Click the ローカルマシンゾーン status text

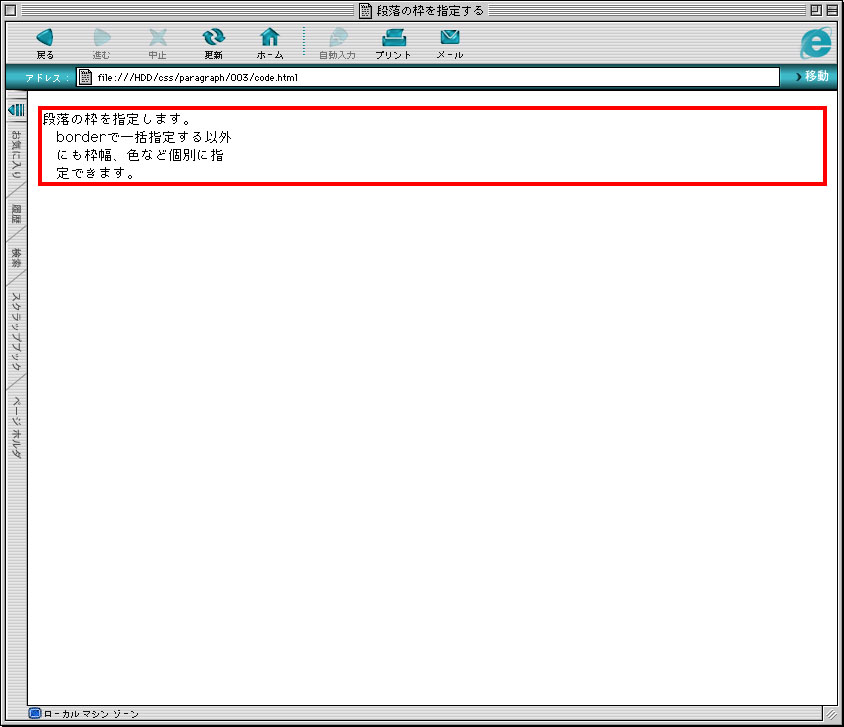point(91,714)
